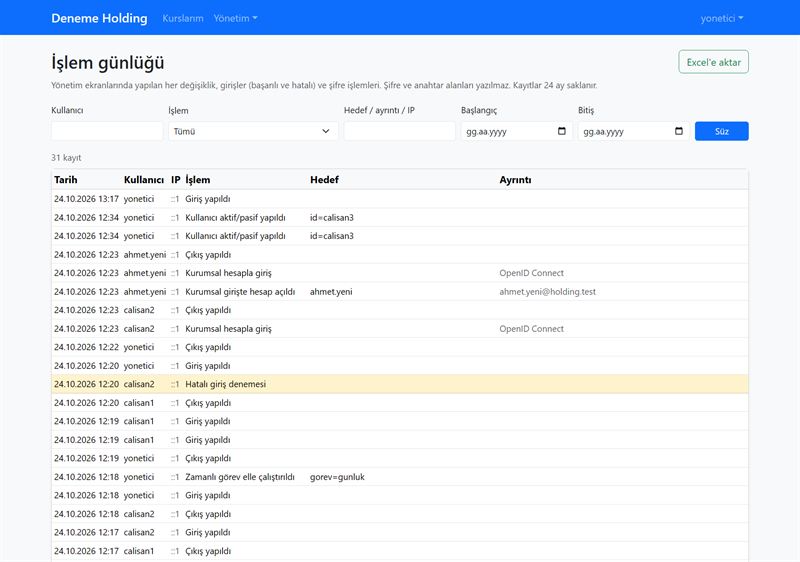Click the '24.10.2026 13:17' date cell

click(x=86, y=199)
